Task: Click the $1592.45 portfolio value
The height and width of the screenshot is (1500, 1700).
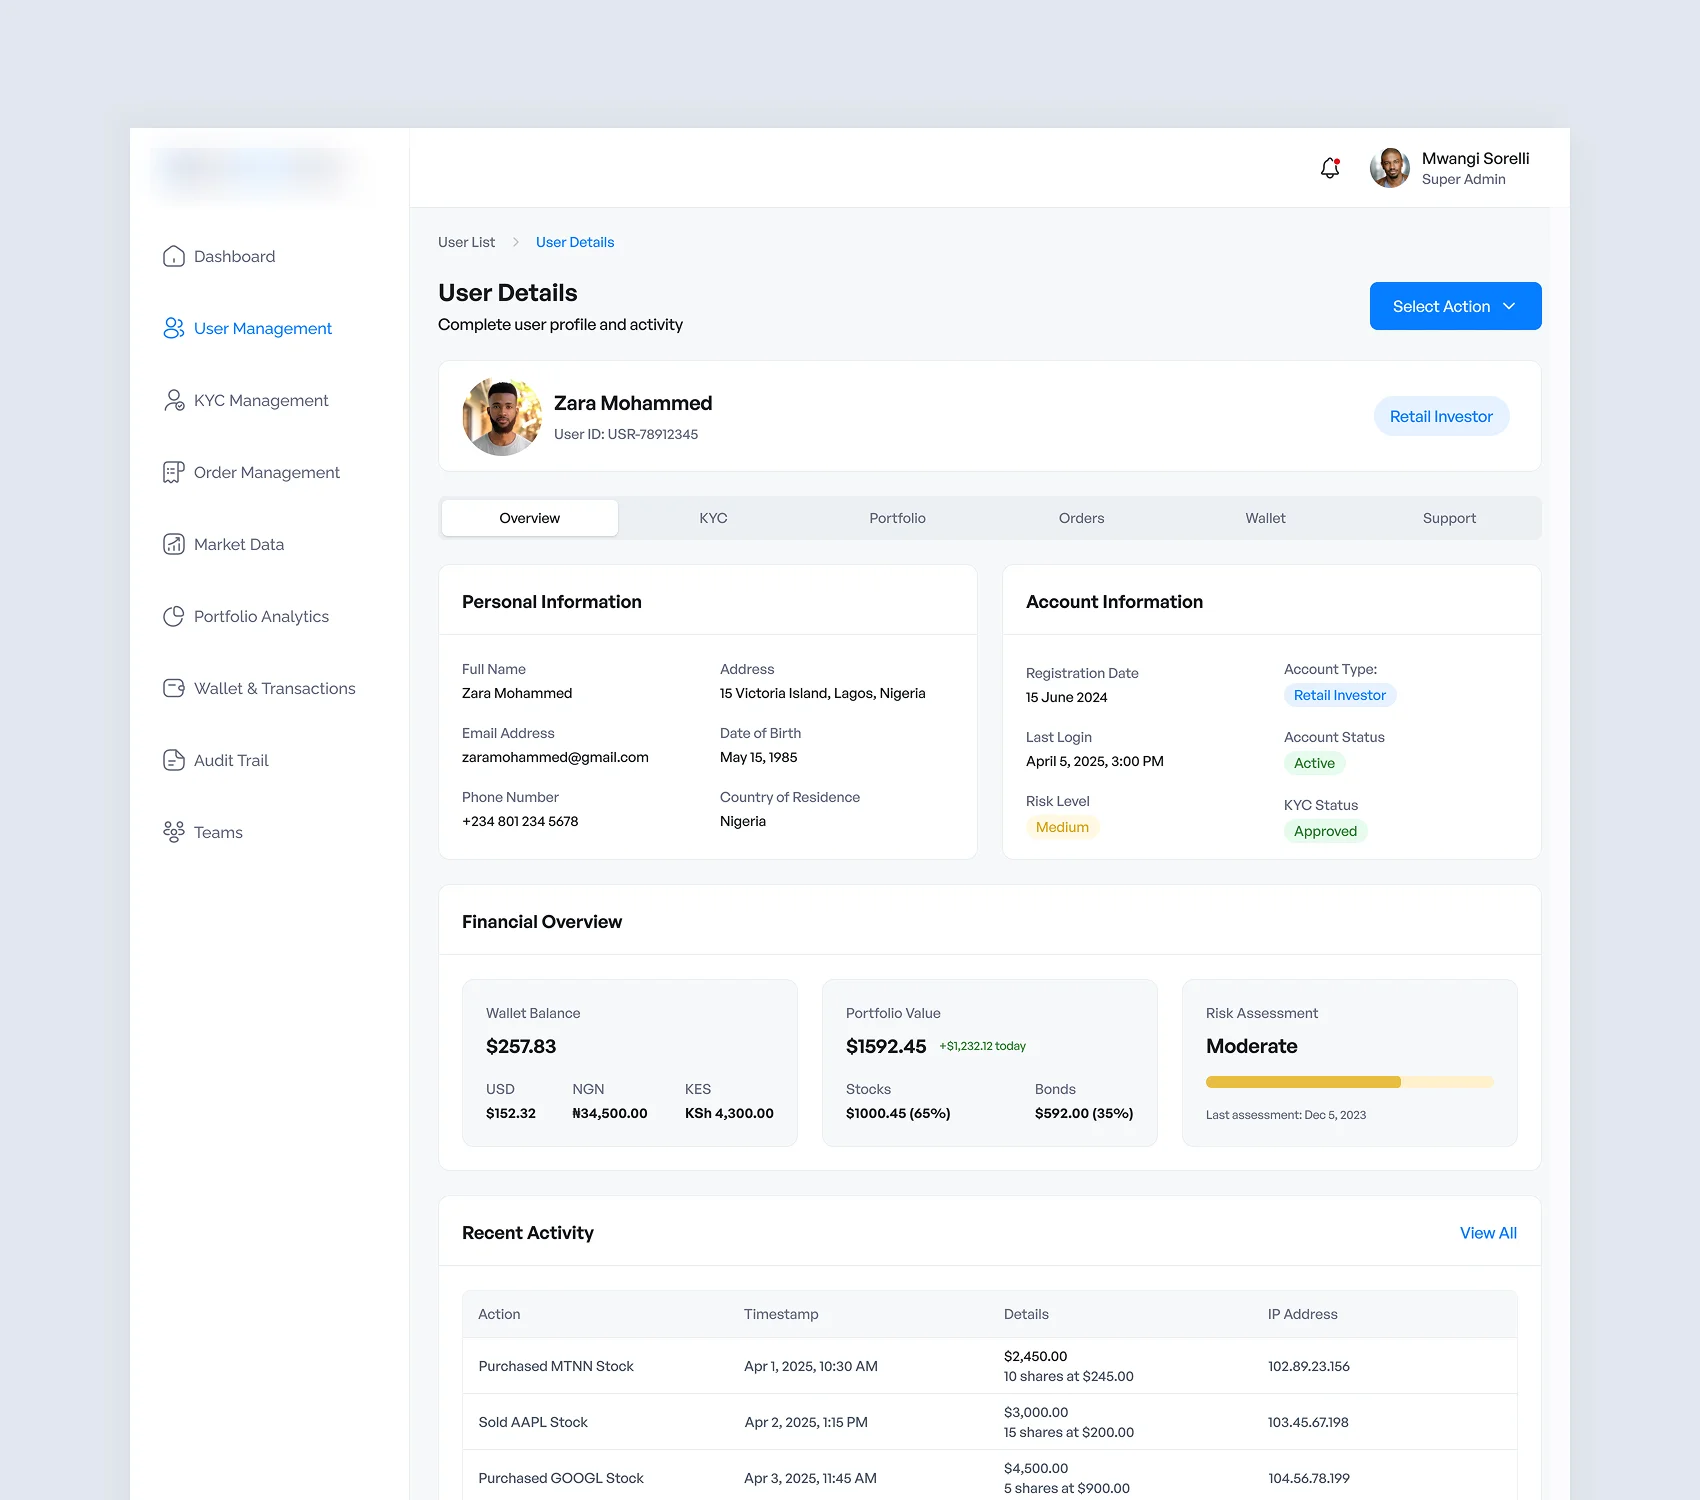Action: tap(886, 1046)
